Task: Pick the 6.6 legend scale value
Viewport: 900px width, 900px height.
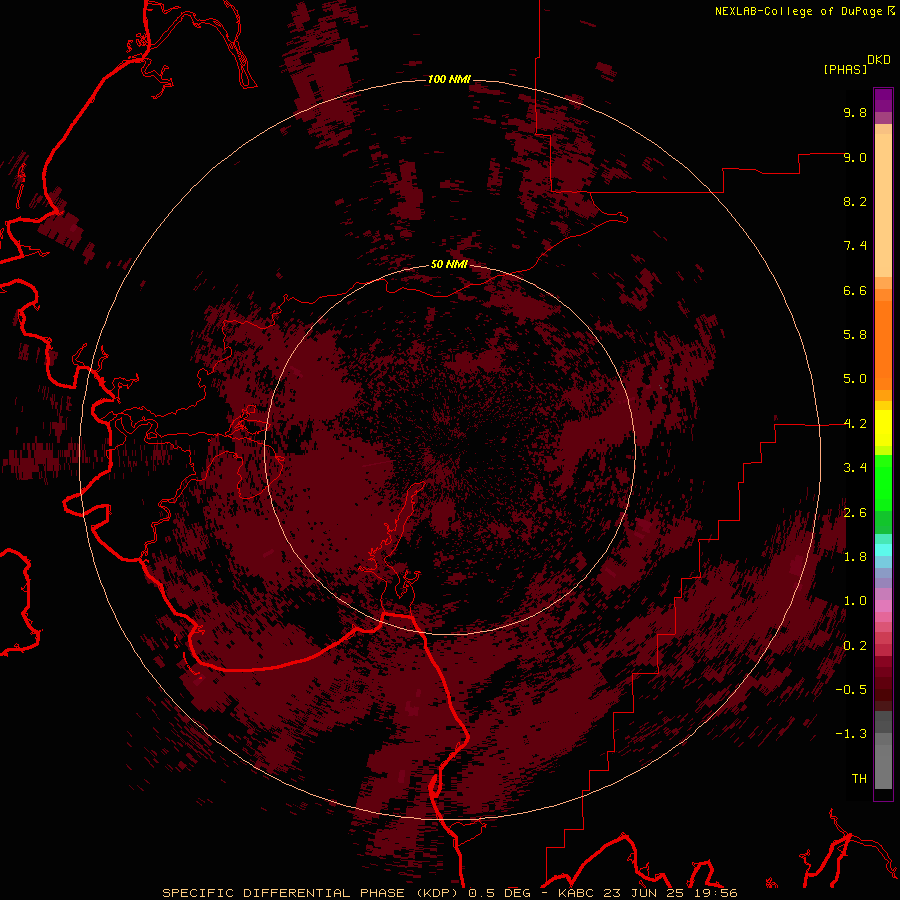Action: (x=855, y=290)
